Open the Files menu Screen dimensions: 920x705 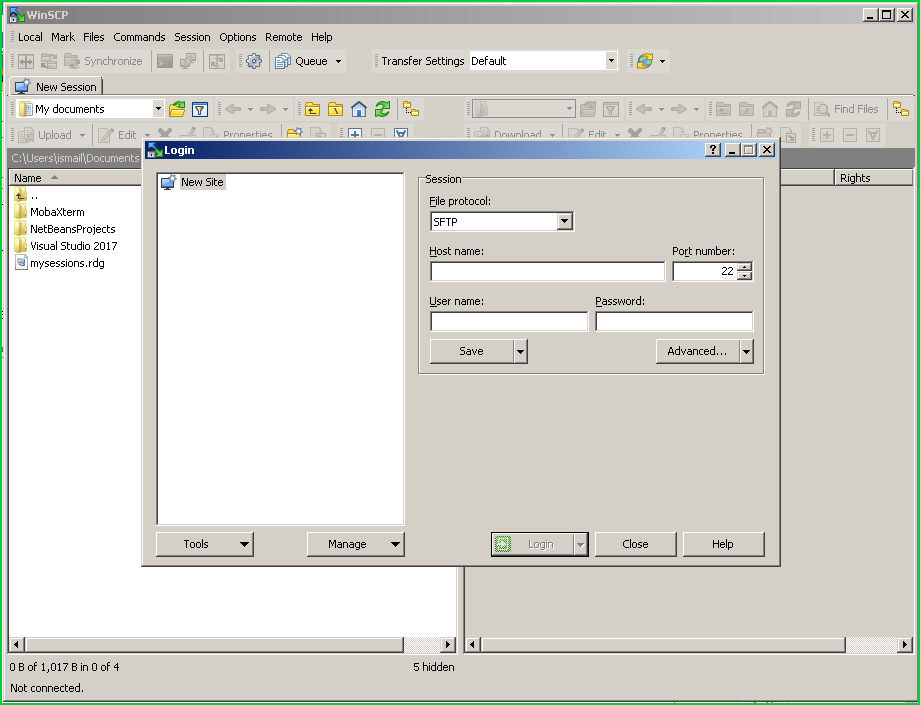click(93, 37)
